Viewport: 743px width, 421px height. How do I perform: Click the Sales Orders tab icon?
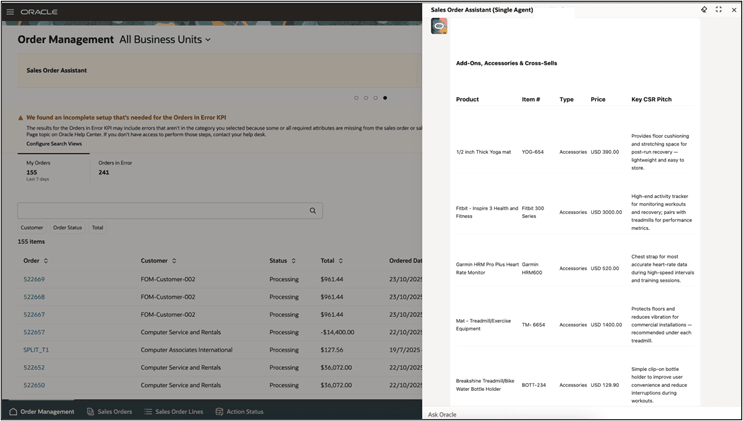click(90, 412)
